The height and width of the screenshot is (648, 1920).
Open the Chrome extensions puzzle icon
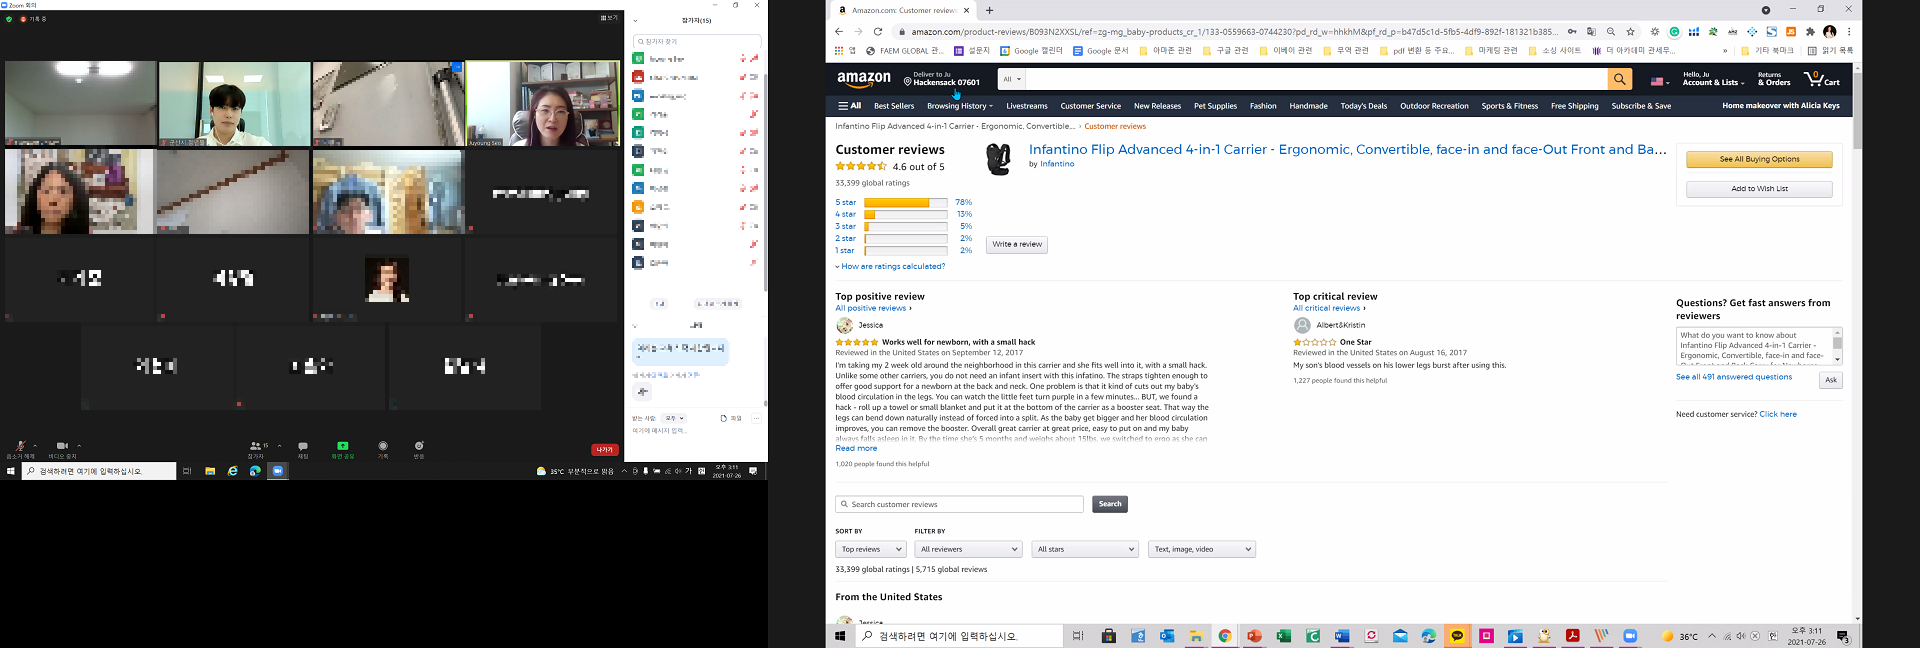coord(1810,32)
